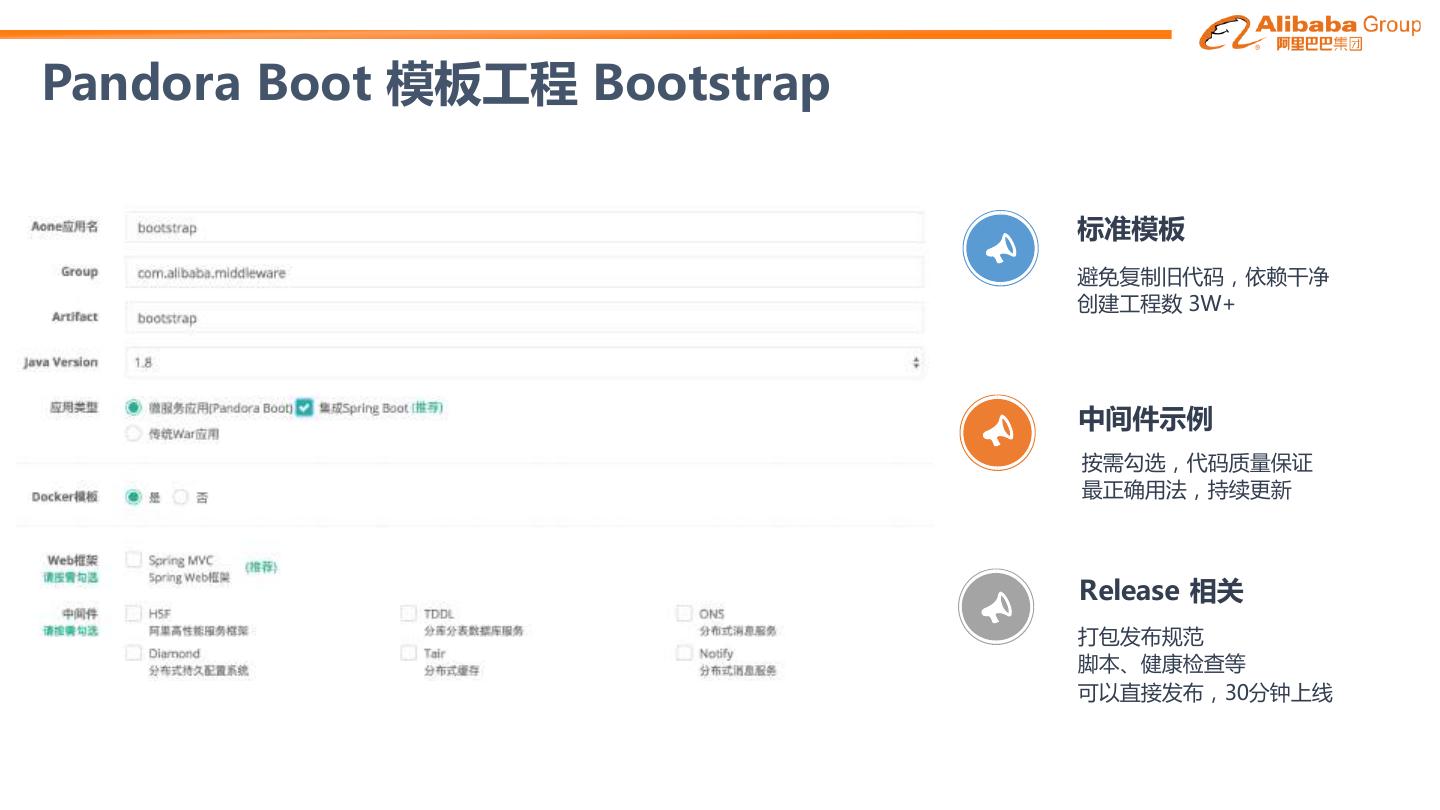Image resolution: width=1440 pixels, height=810 pixels.
Task: Click the text 打包发布规范
Action: tap(1140, 637)
